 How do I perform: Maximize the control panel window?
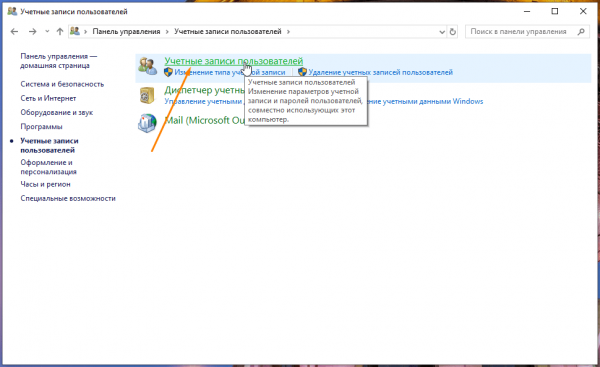pos(555,11)
